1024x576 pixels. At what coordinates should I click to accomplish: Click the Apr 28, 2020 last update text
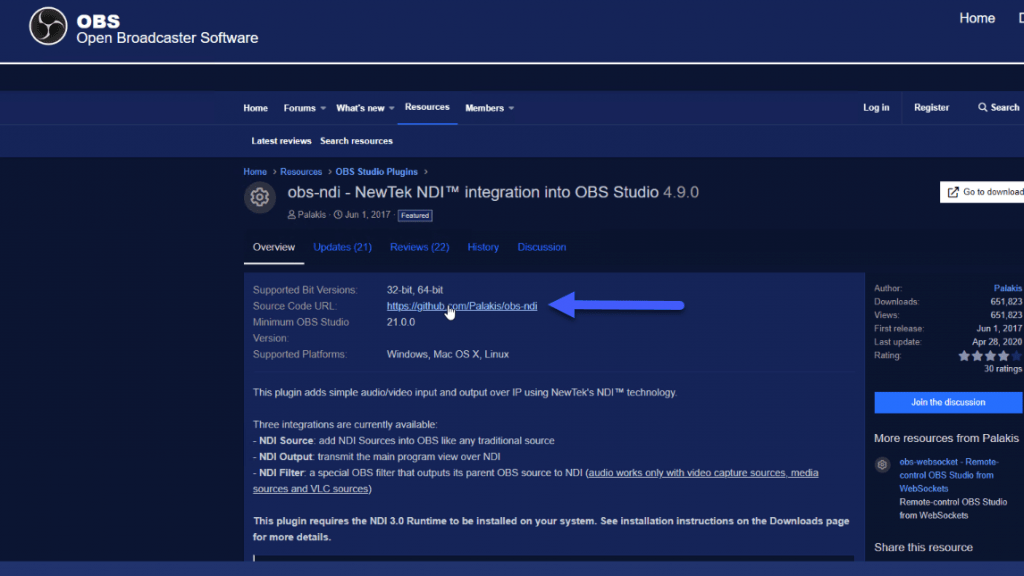click(997, 342)
